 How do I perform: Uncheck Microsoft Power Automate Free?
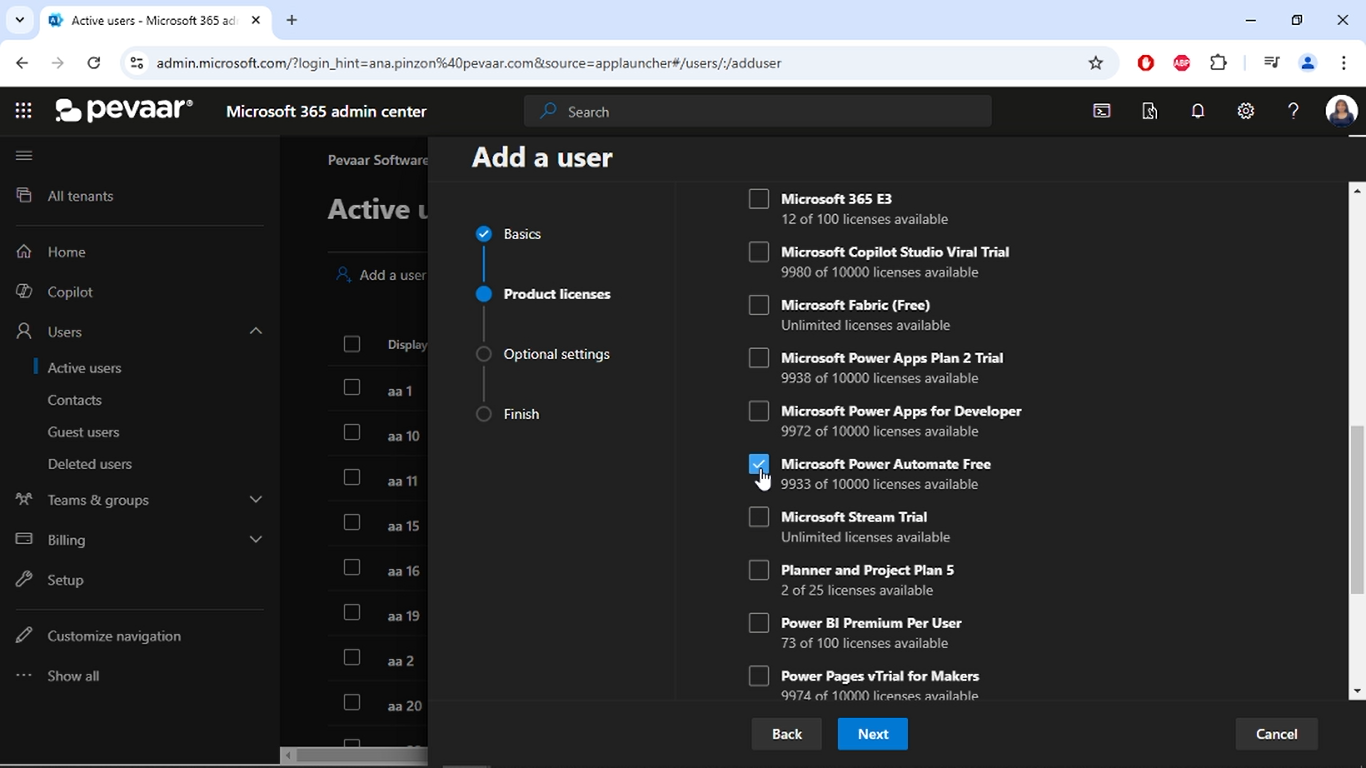(759, 464)
